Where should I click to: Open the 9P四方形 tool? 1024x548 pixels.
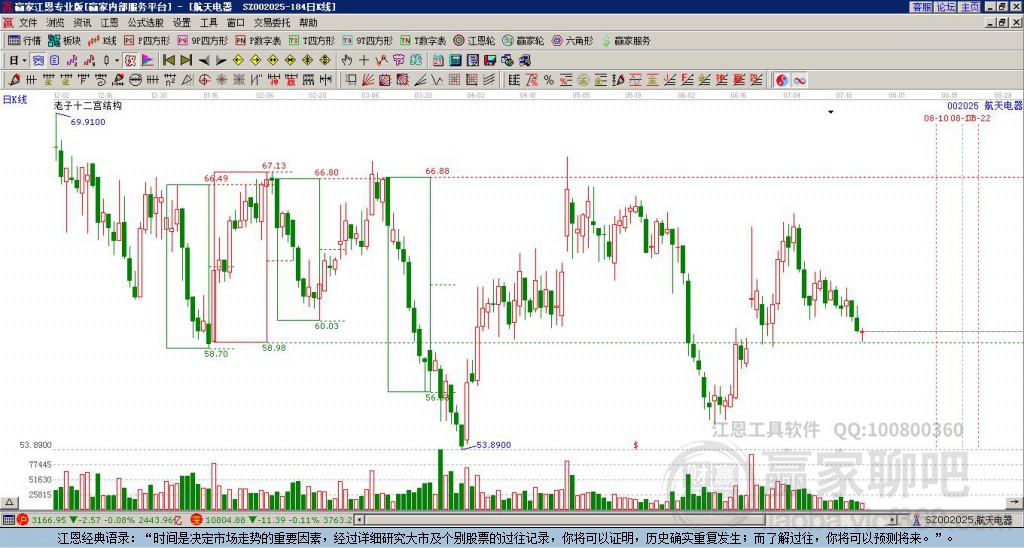coord(202,41)
